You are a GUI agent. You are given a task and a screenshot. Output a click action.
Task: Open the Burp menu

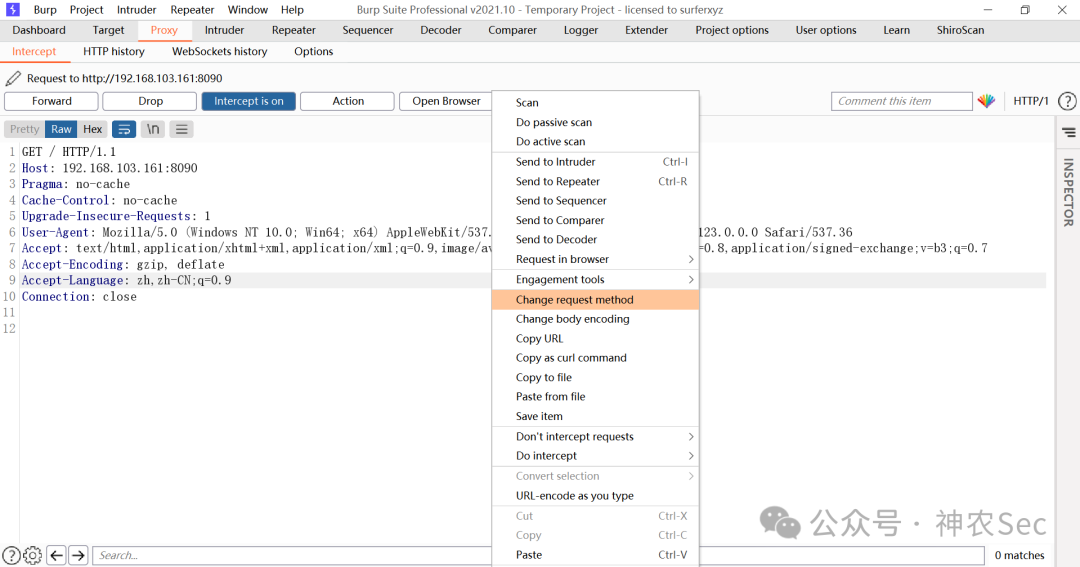point(45,10)
